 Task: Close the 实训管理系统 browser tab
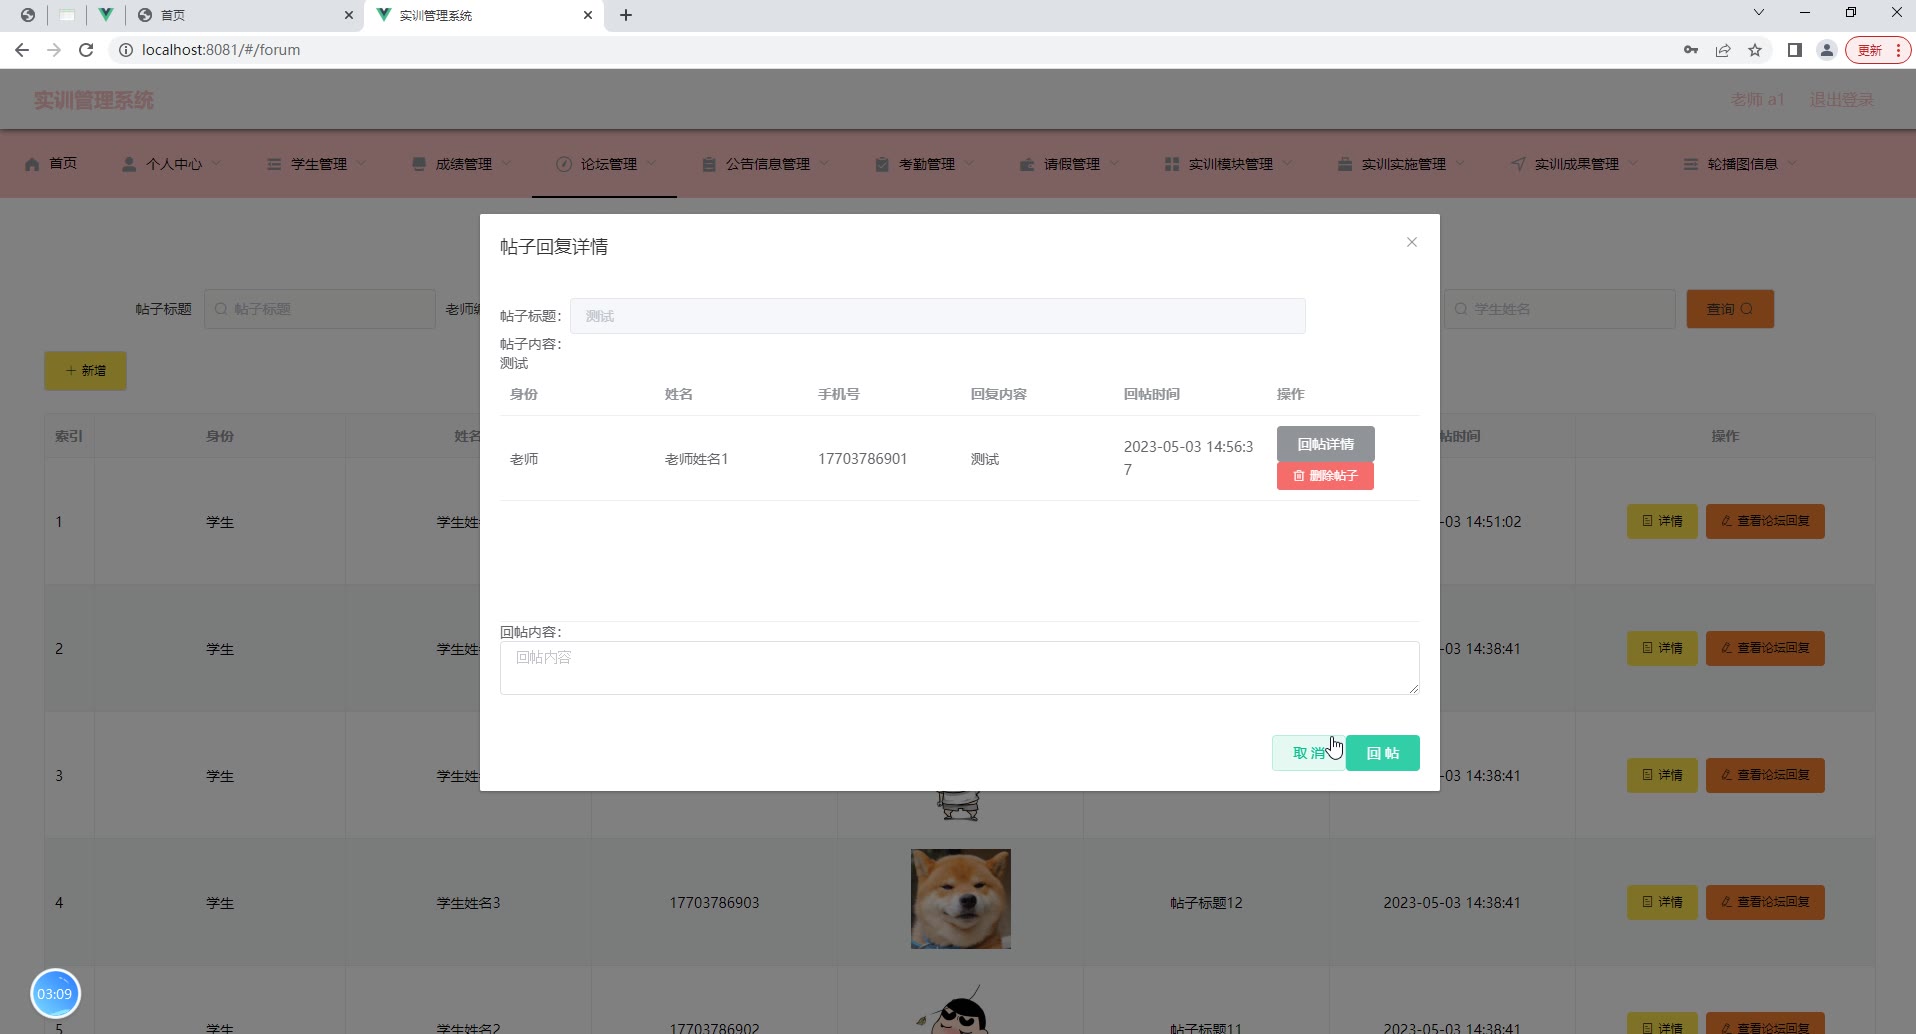tap(588, 15)
